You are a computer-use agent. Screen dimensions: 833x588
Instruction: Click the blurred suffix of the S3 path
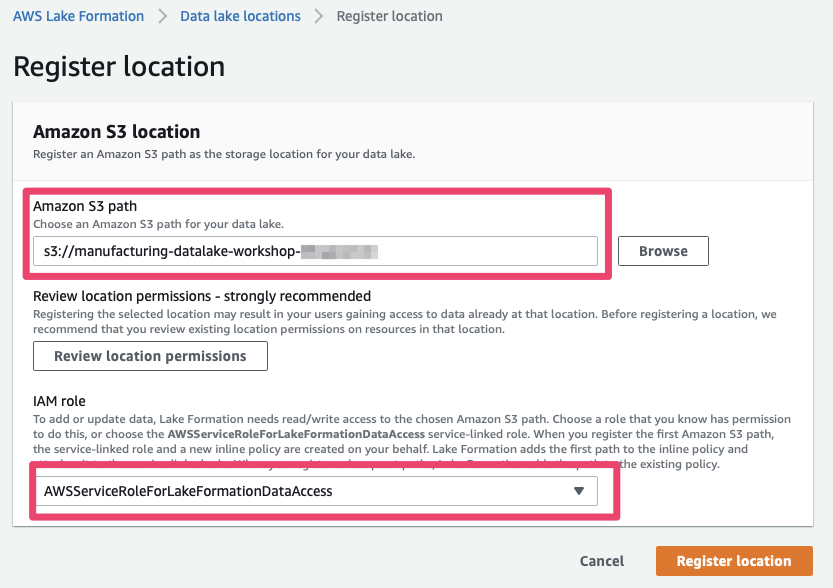340,252
